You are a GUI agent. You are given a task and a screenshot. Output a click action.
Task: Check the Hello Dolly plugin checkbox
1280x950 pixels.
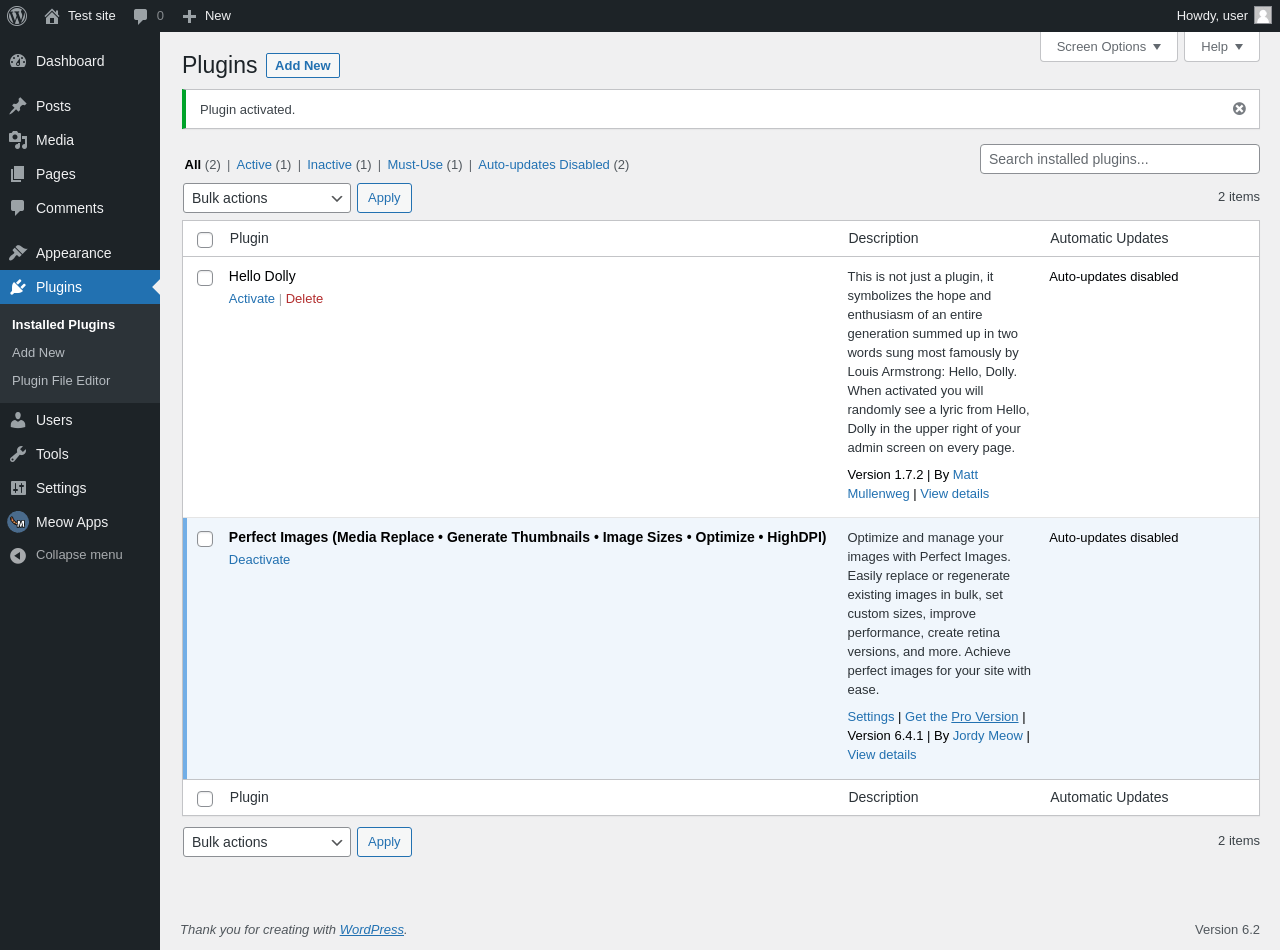(205, 278)
